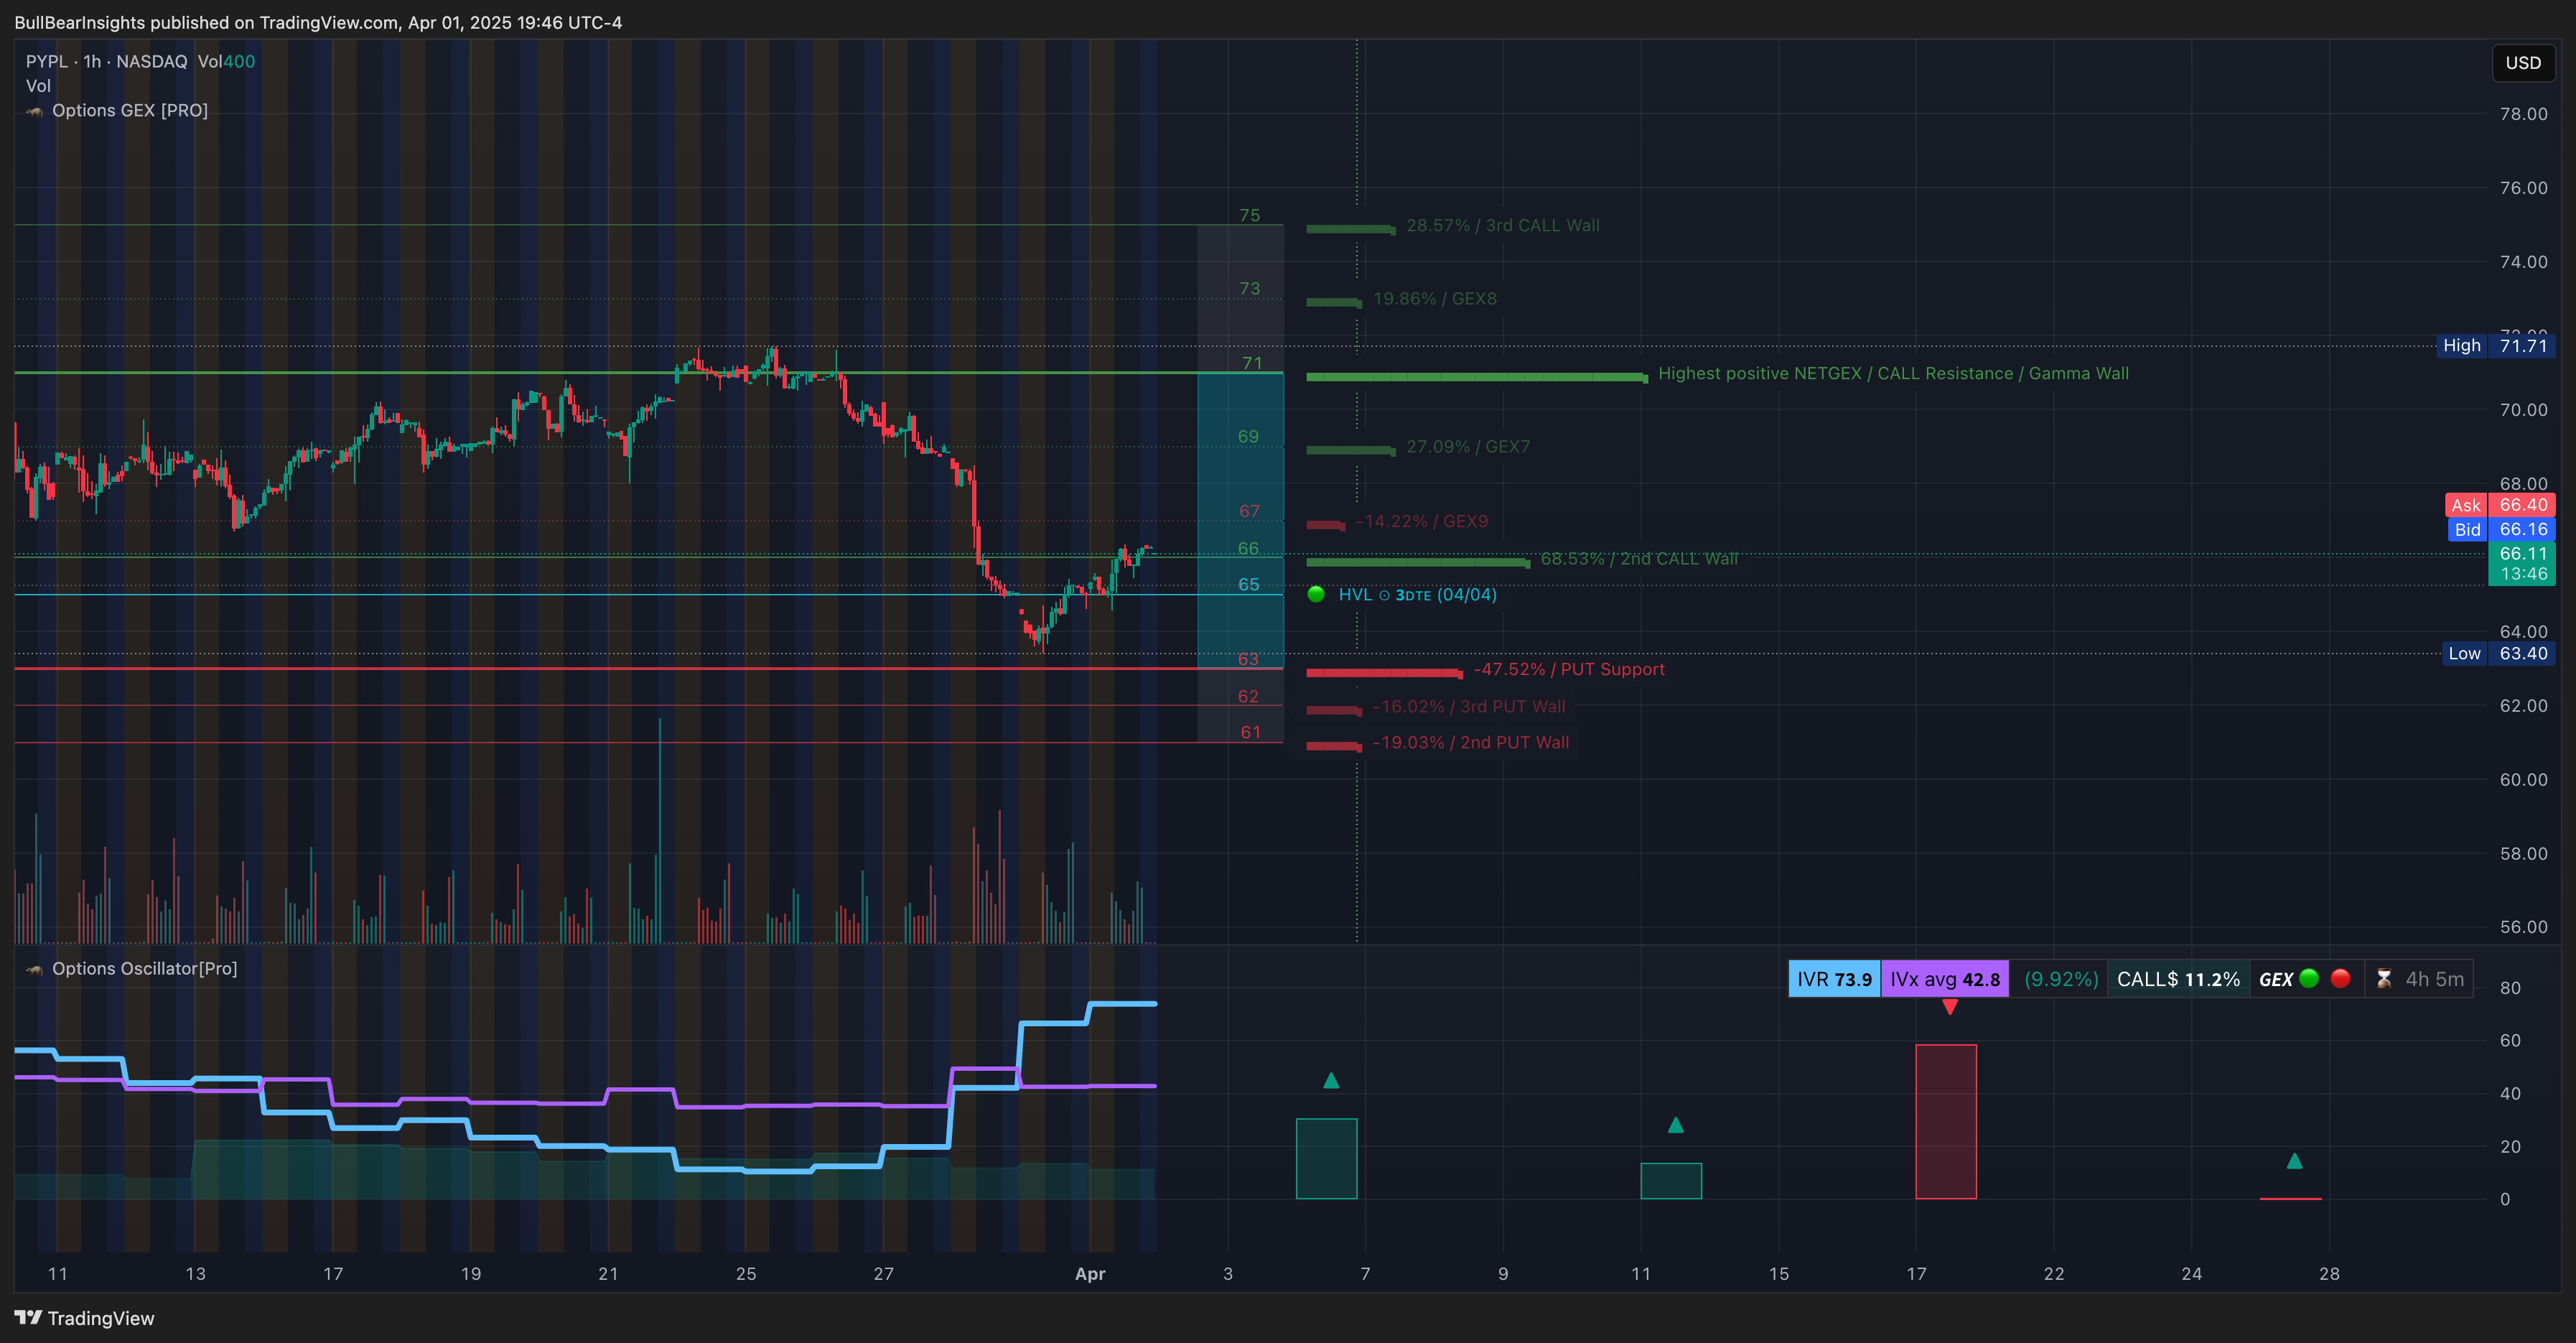Click the TradingView logo at bottom left

[84, 1318]
